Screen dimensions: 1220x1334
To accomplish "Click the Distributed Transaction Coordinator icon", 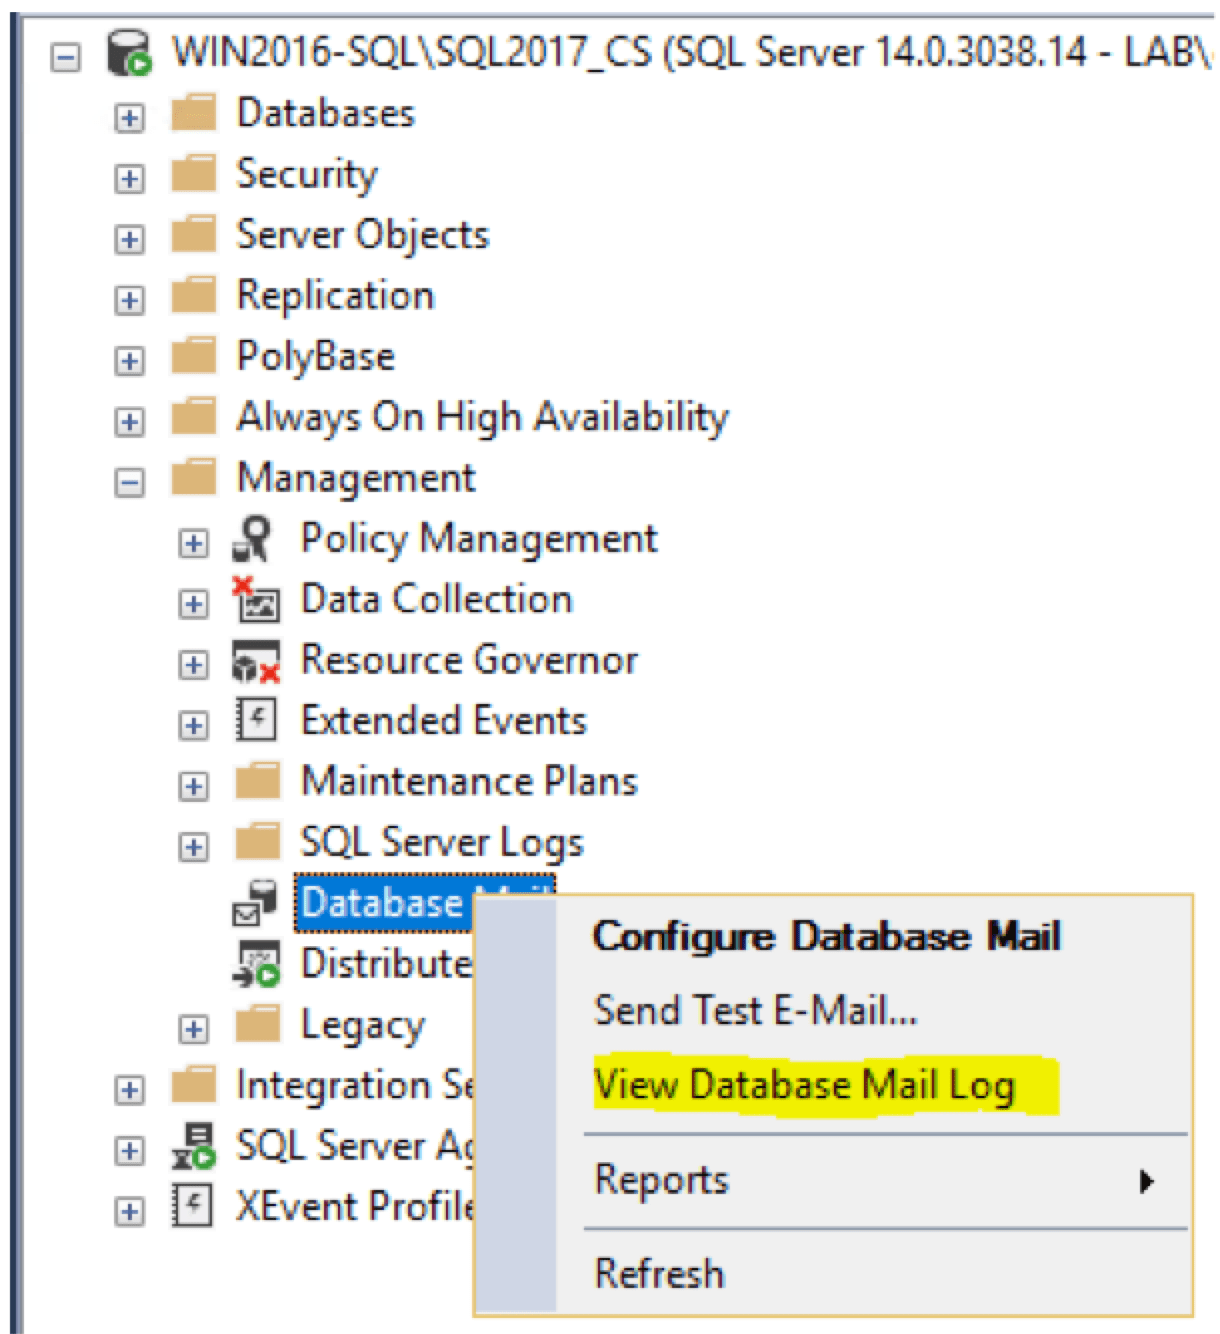I will click(255, 964).
